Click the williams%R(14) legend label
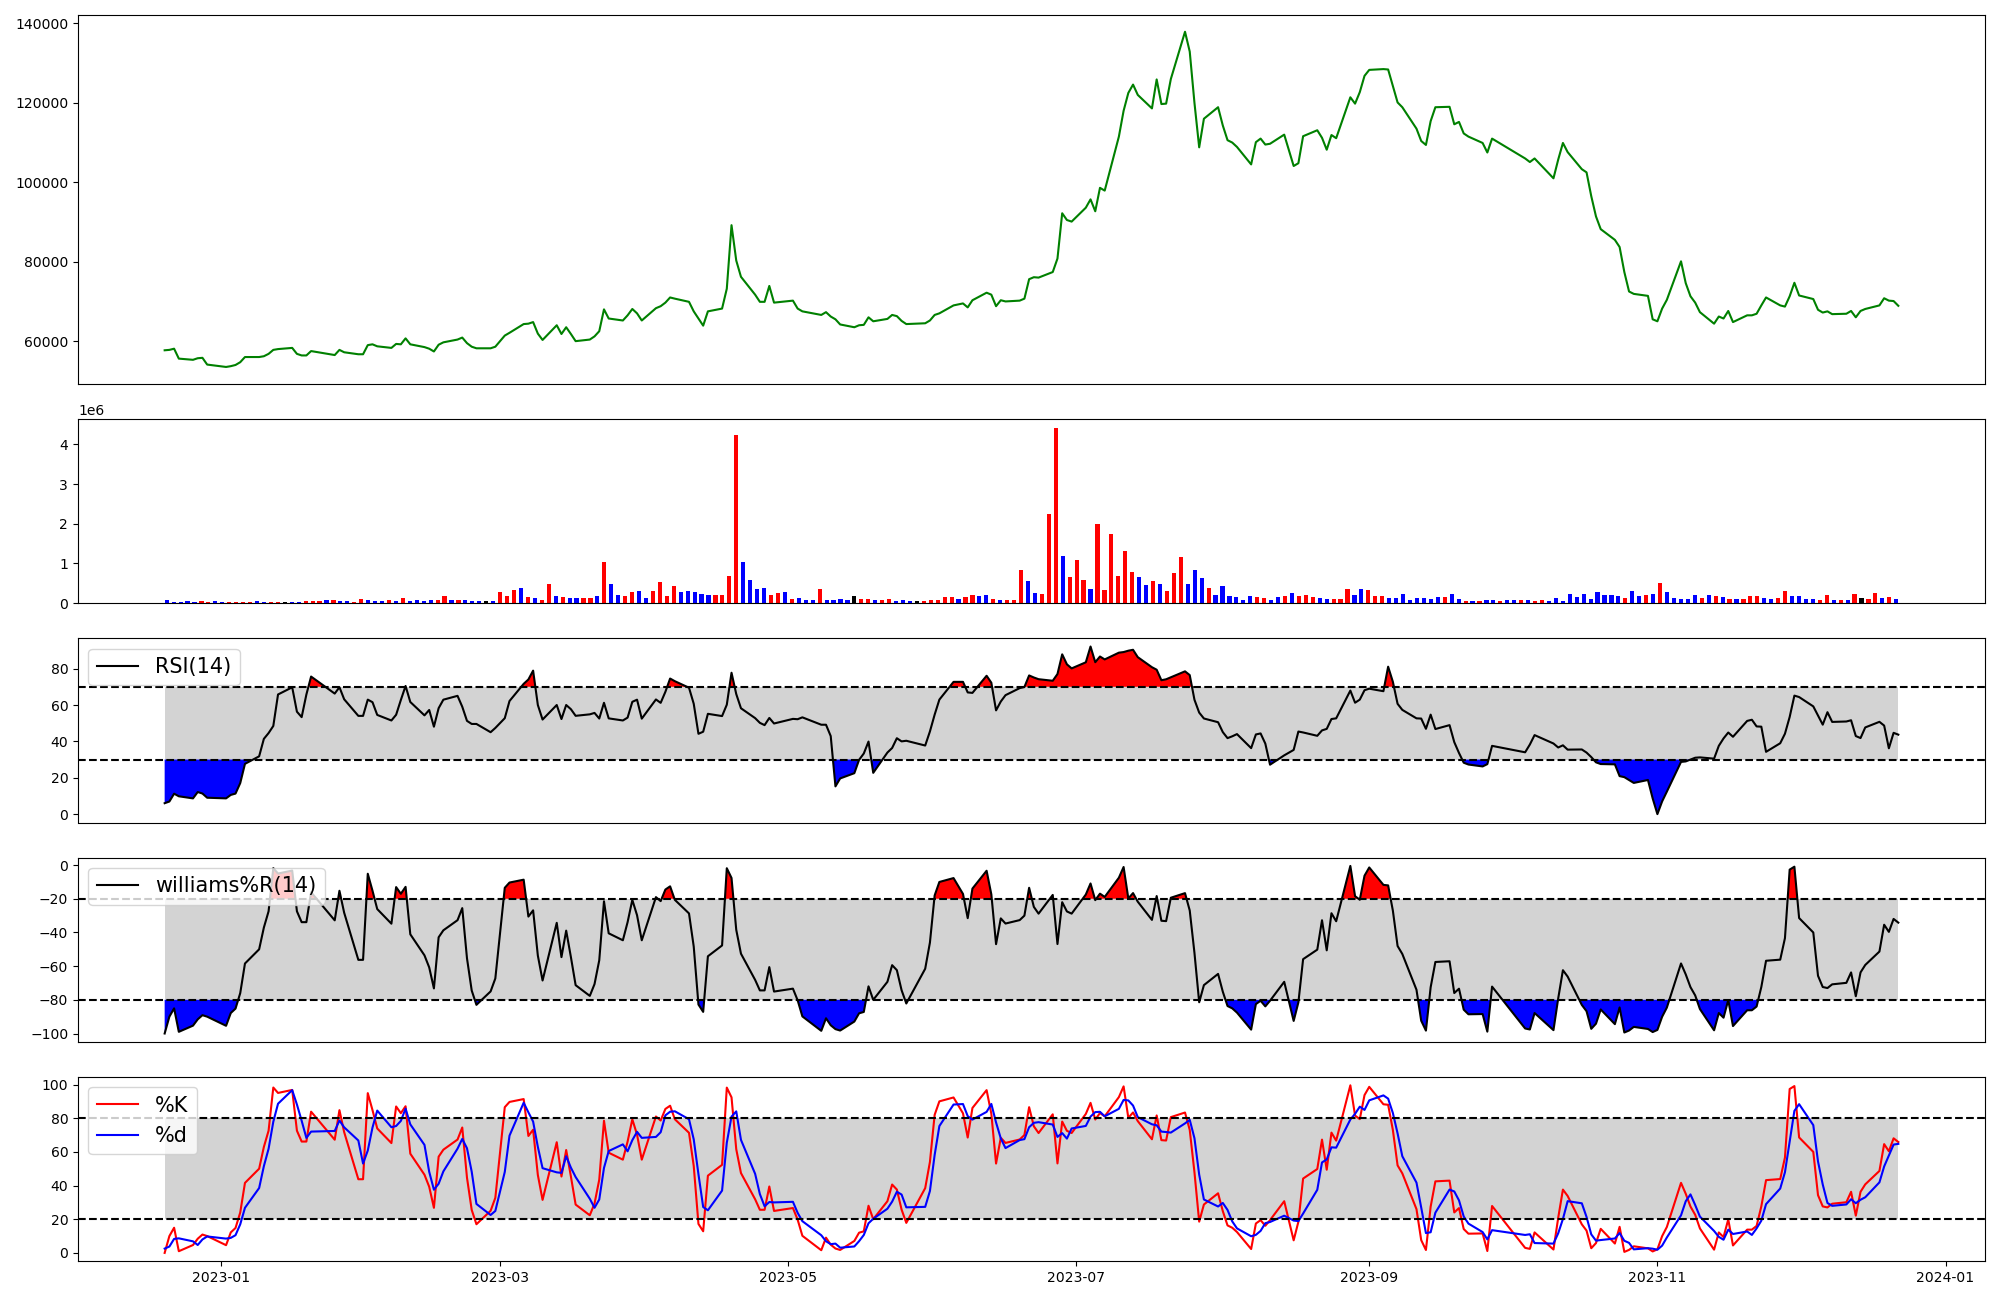This screenshot has width=2000, height=1300. [x=235, y=885]
